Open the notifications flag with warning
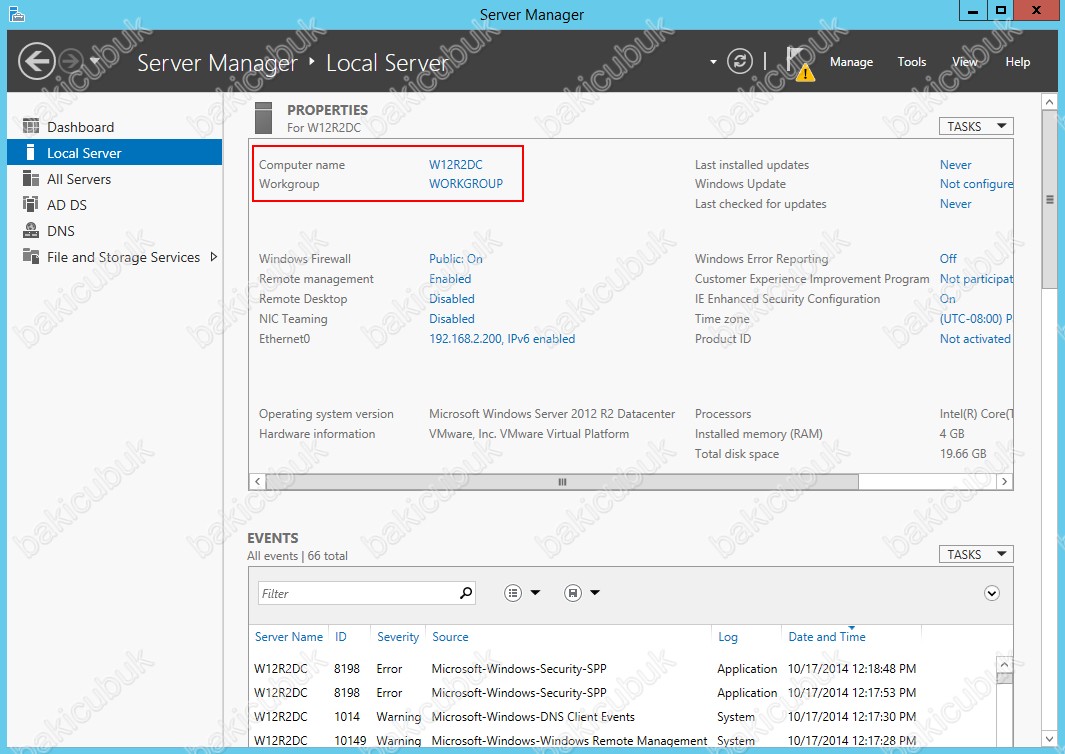The image size is (1065, 754). (x=799, y=63)
